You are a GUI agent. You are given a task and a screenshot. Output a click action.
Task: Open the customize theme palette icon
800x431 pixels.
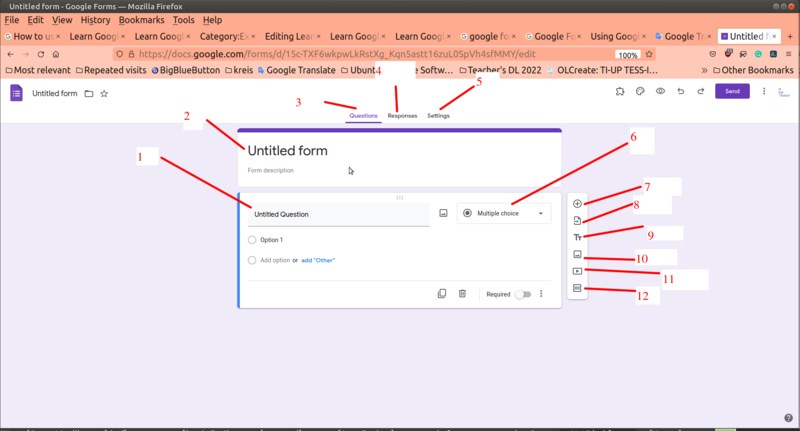pos(640,91)
